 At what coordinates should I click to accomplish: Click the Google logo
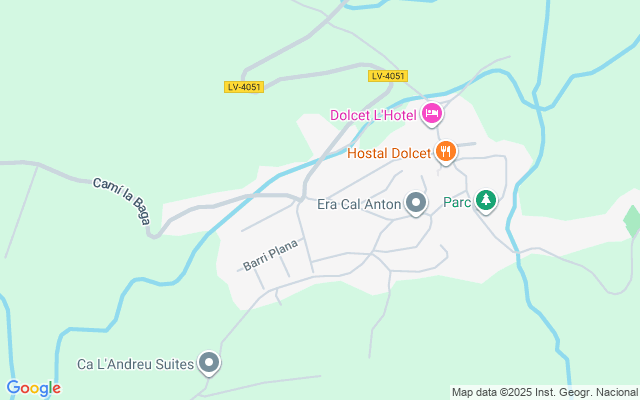pos(33,388)
